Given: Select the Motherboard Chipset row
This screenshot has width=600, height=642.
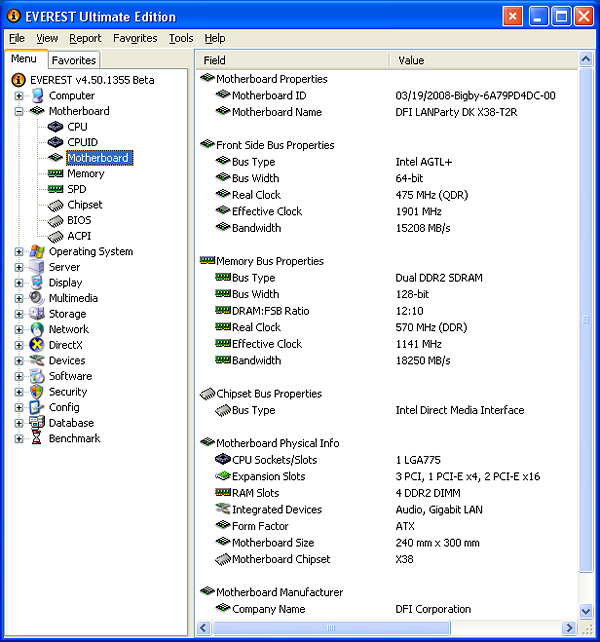Looking at the screenshot, I should coord(387,559).
